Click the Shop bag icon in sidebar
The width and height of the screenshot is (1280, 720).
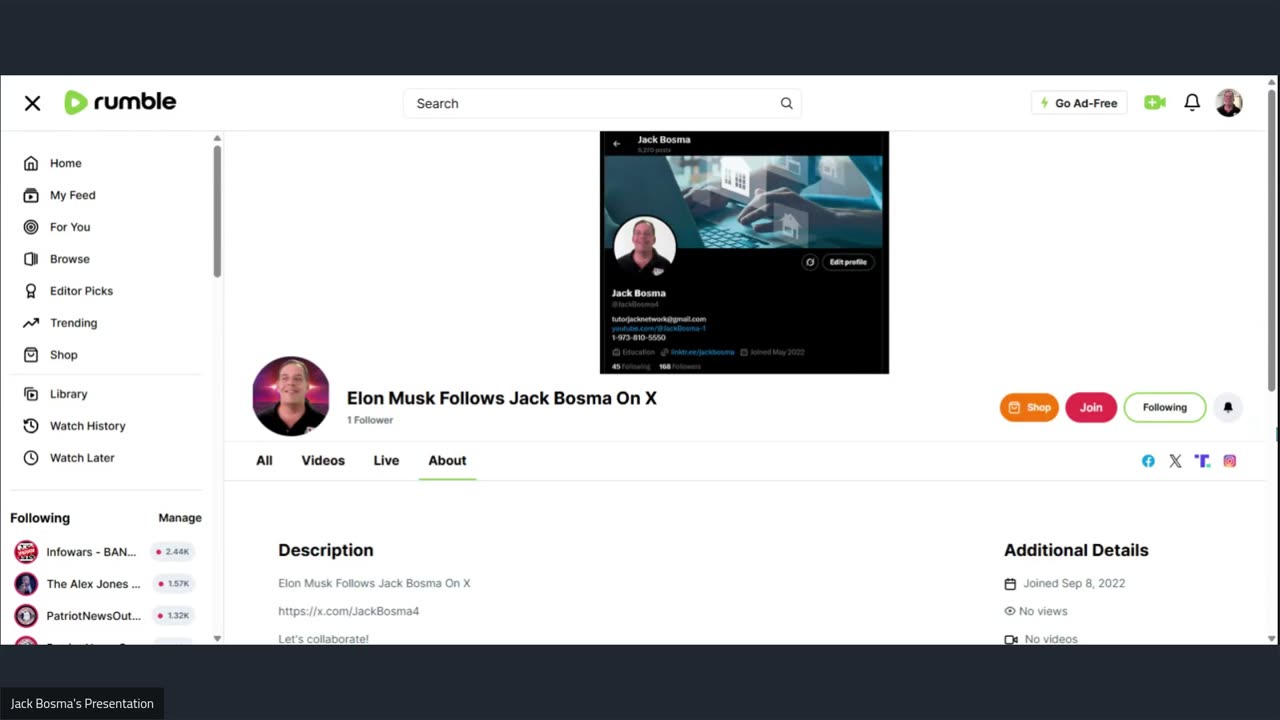pos(31,355)
